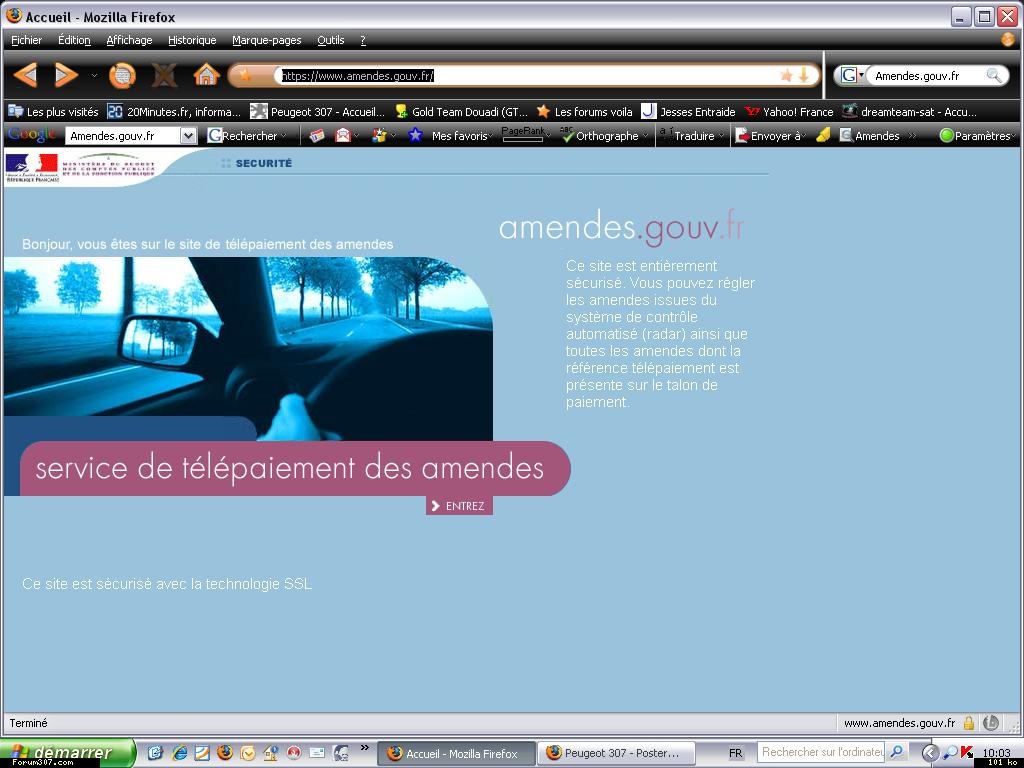Toggle bookmark star in address bar
Screen dimensions: 1024x768
[786, 76]
